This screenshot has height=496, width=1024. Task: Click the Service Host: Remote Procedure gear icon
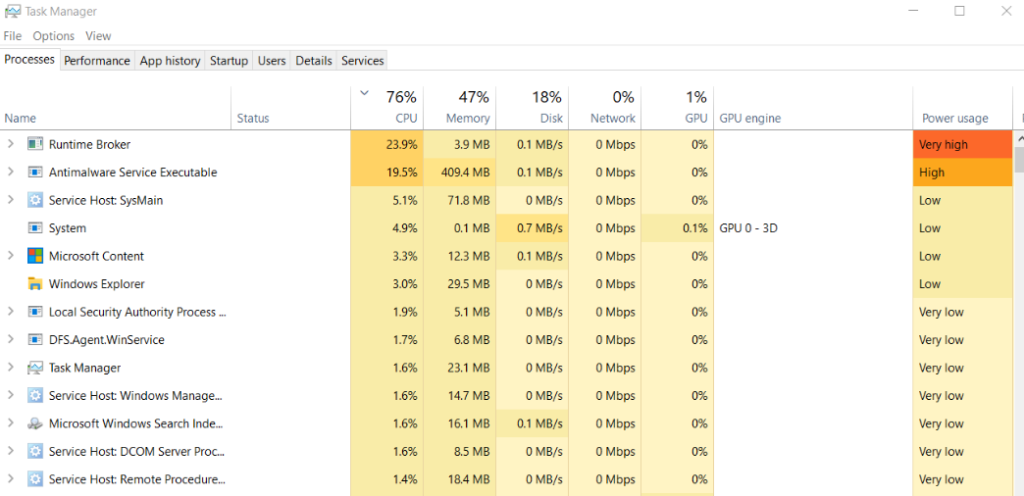pyautogui.click(x=35, y=480)
